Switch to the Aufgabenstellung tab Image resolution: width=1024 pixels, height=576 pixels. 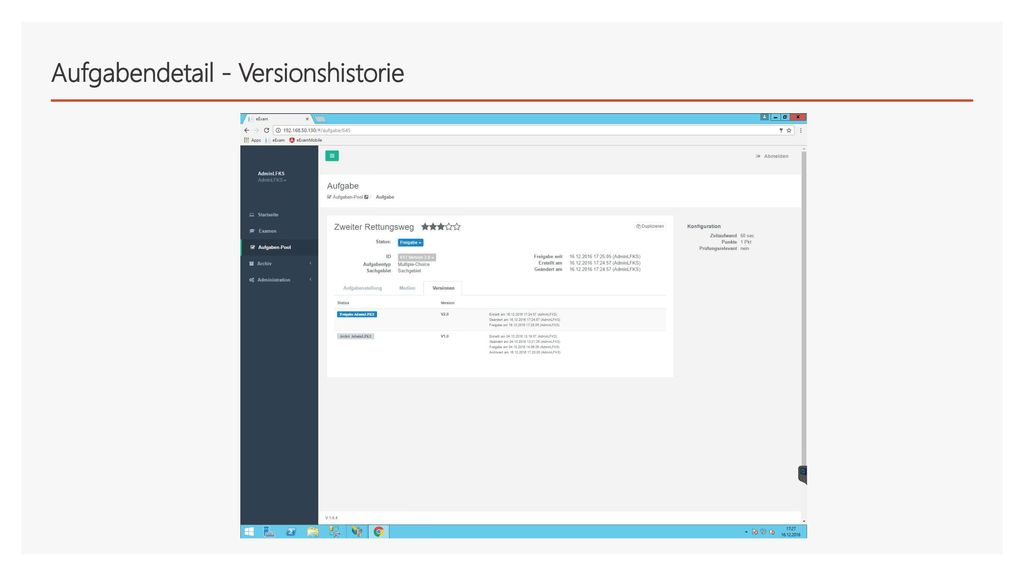[362, 288]
